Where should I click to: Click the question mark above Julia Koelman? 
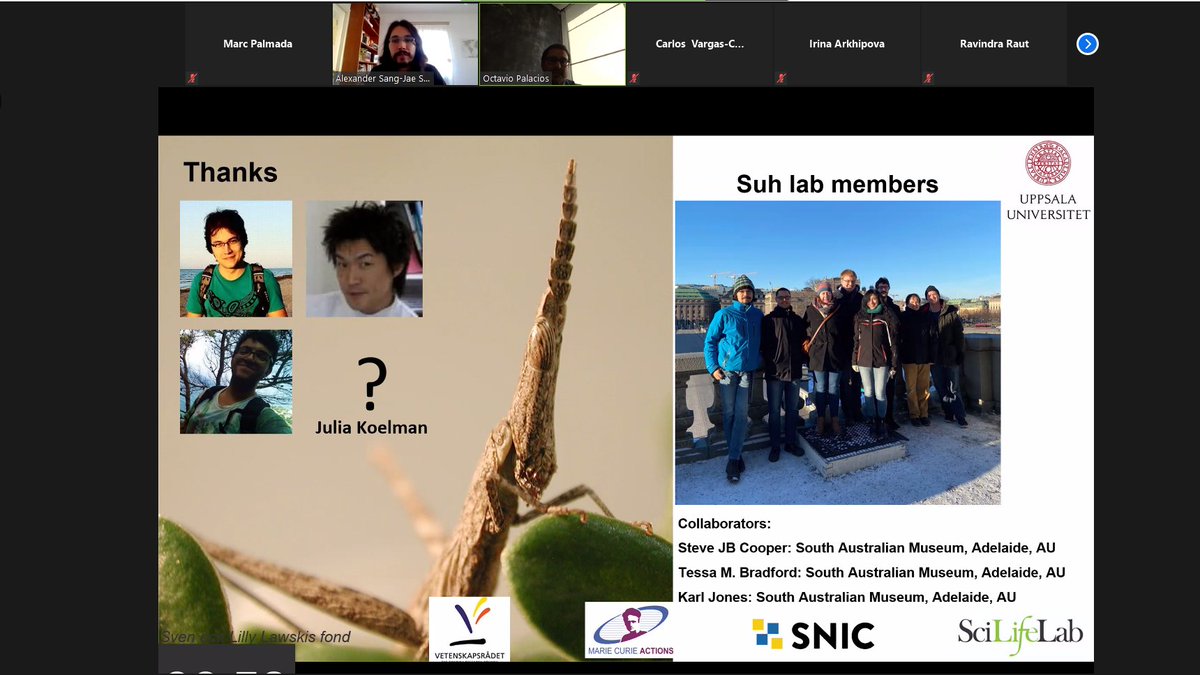click(371, 385)
